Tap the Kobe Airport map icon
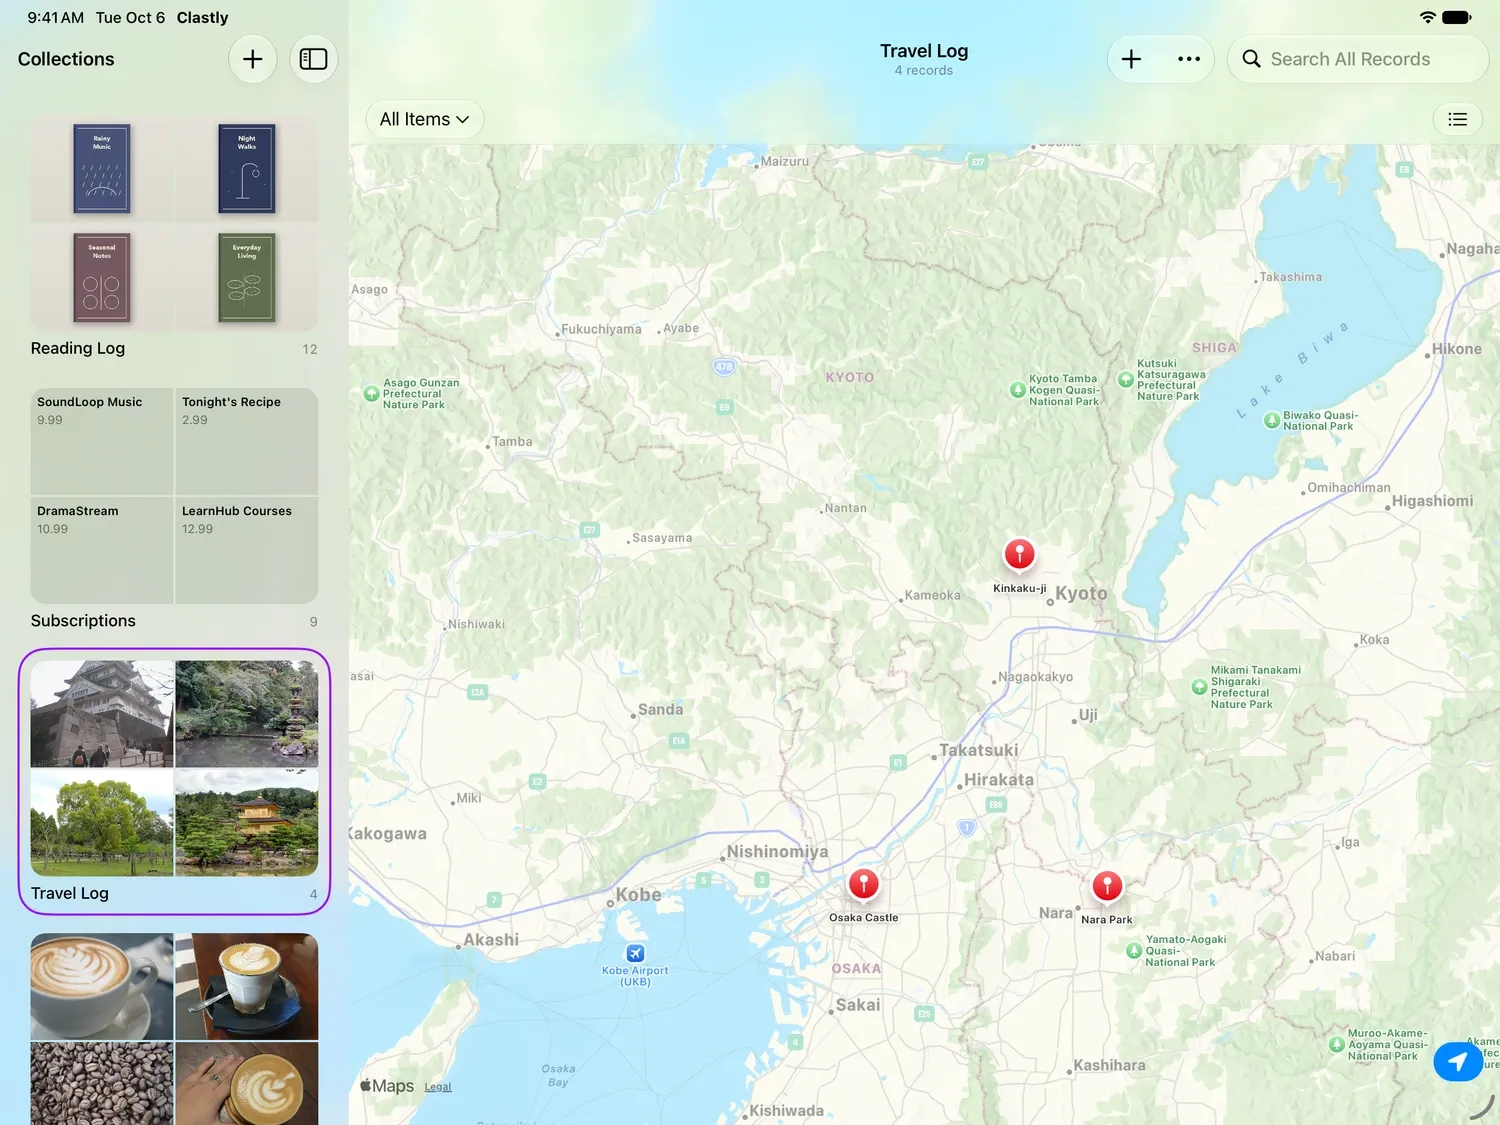Viewport: 1500px width, 1125px height. (x=635, y=953)
